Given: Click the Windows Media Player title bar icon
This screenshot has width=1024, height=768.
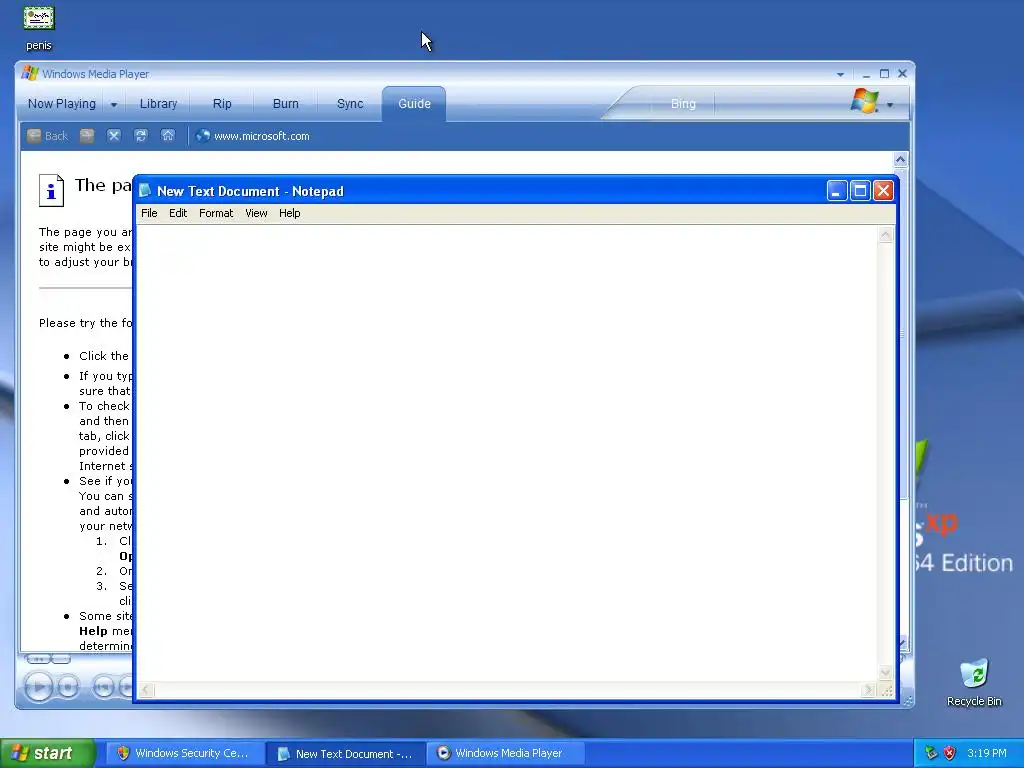Looking at the screenshot, I should (30, 73).
